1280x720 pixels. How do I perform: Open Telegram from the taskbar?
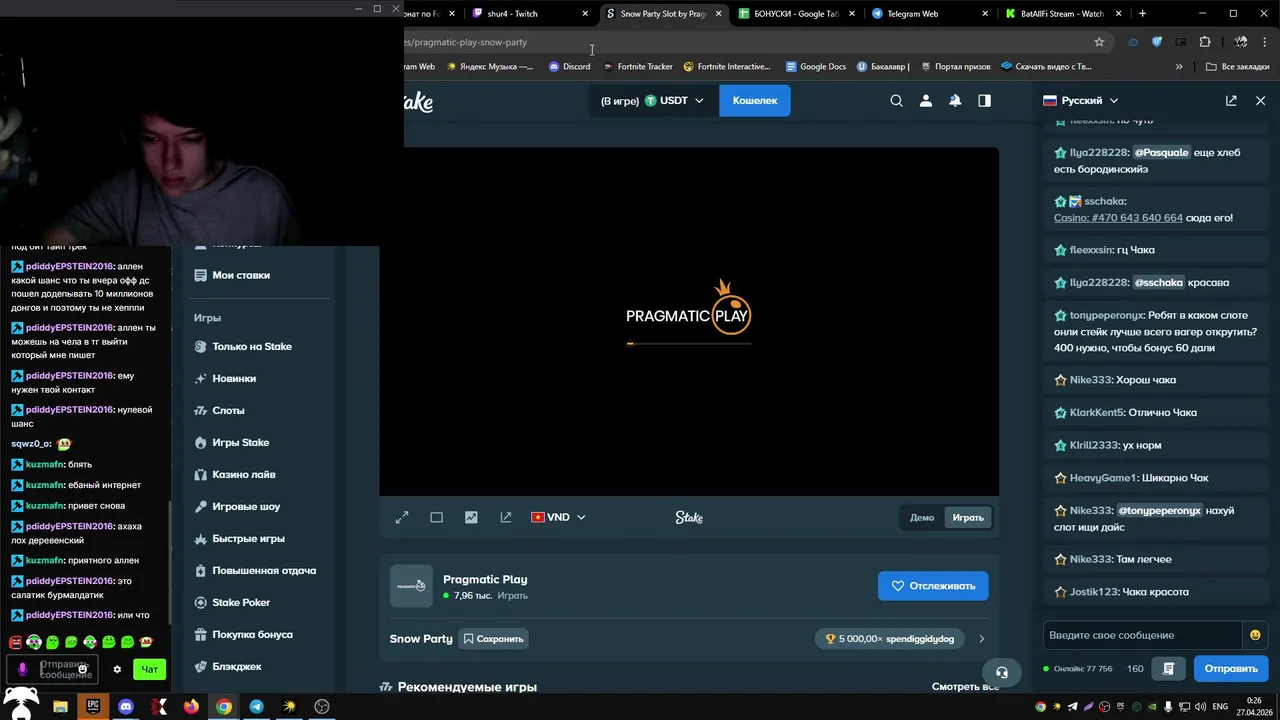click(x=256, y=706)
